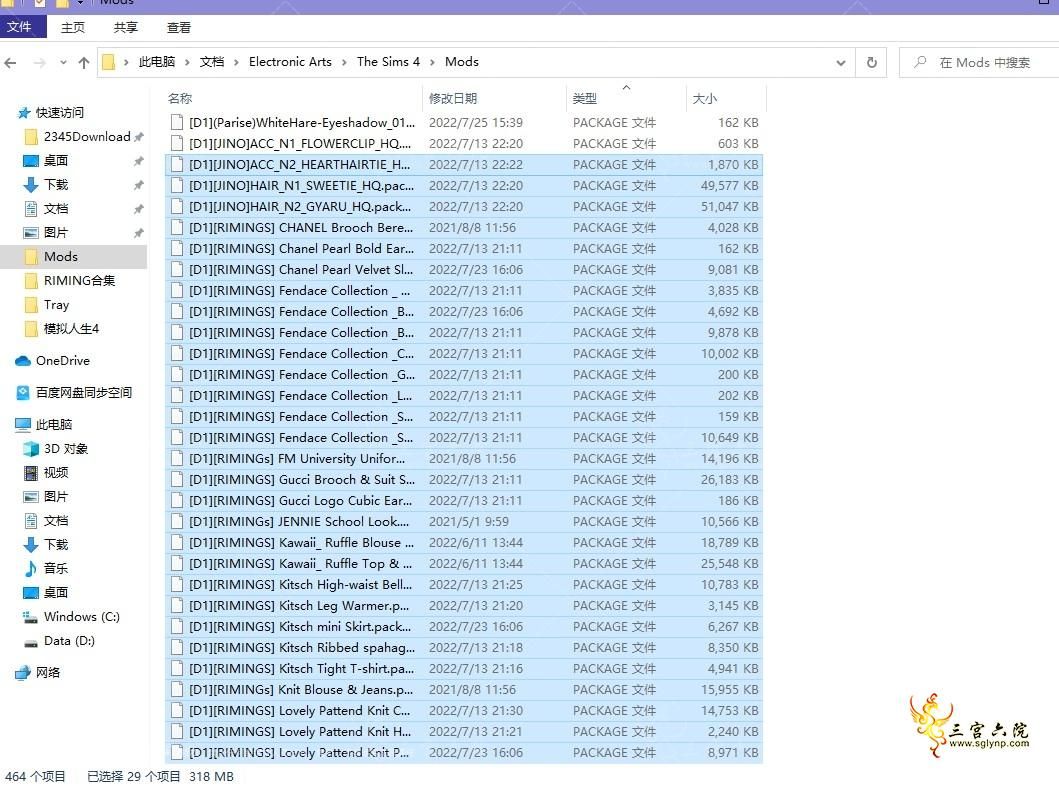Viewport: 1059px width, 788px height.
Task: Open 3D 对象 icon under This PC
Action: (x=30, y=449)
